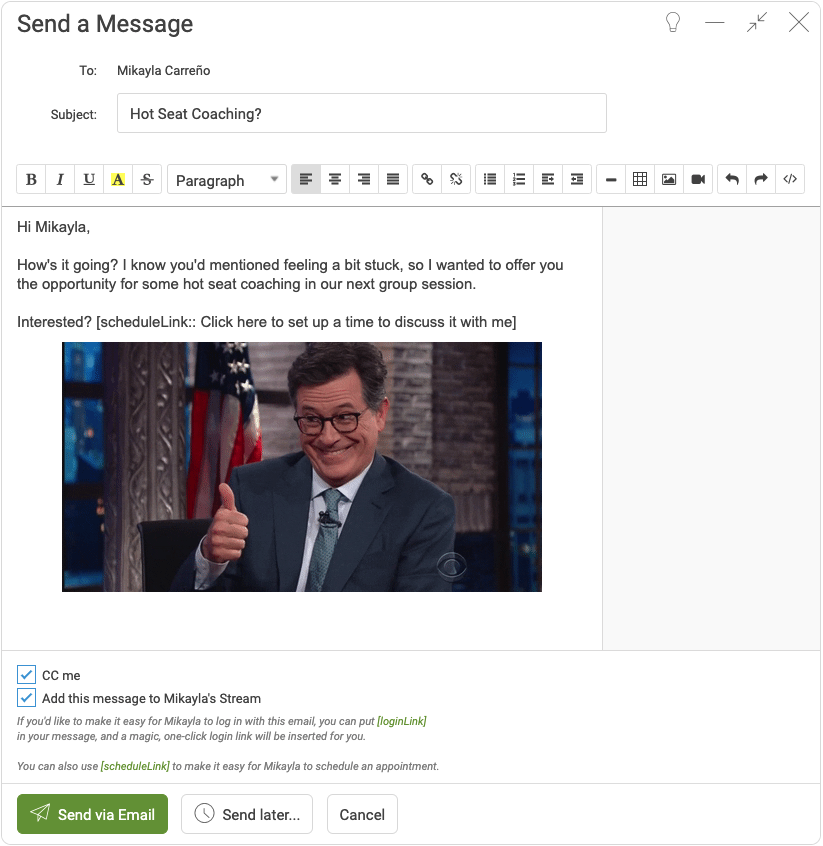This screenshot has width=823, height=846.
Task: Select the thumbs-up GIF in message
Action: [x=302, y=467]
